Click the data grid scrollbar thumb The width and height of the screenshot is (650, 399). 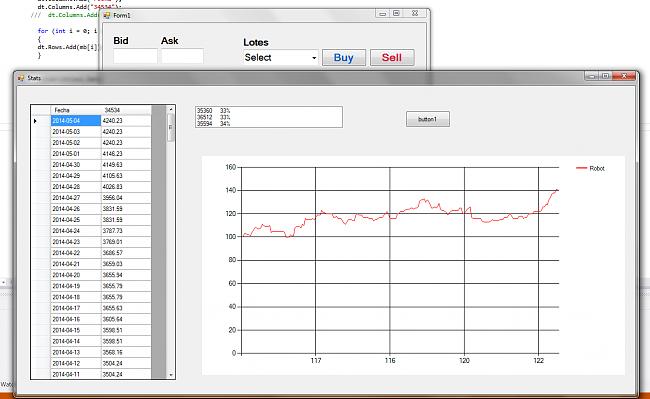pos(171,128)
